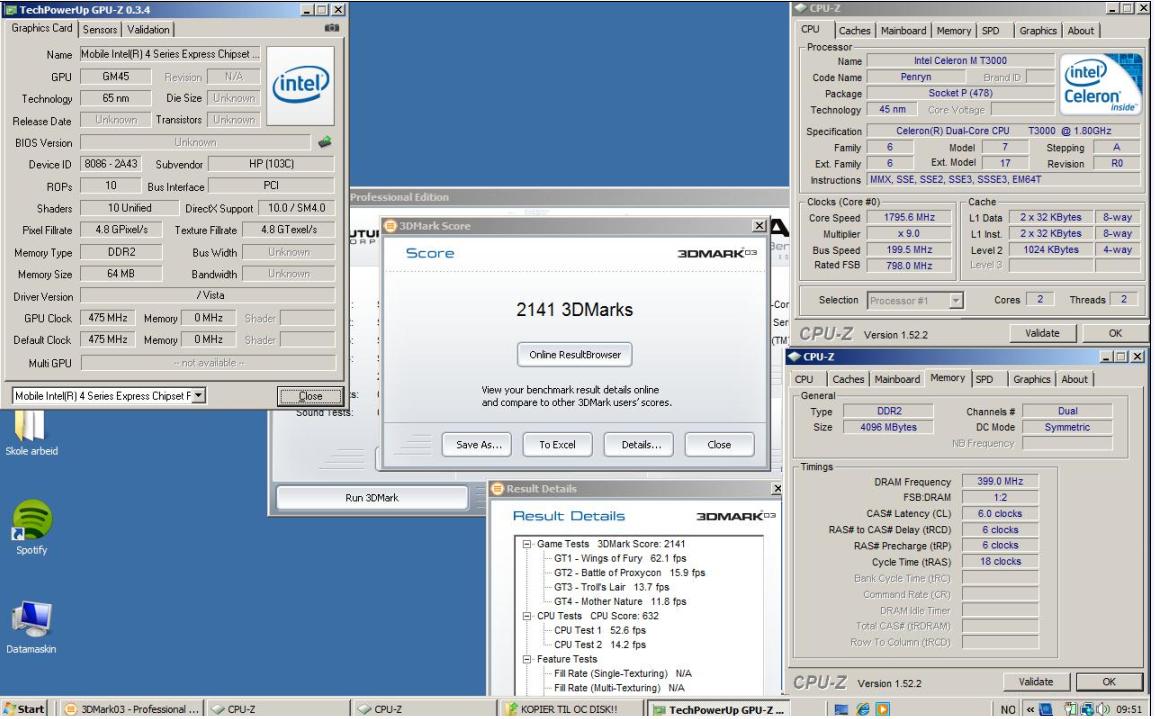This screenshot has width=1155, height=719.
Task: Select GT1 - Wings of Fury result row
Action: tap(619, 558)
